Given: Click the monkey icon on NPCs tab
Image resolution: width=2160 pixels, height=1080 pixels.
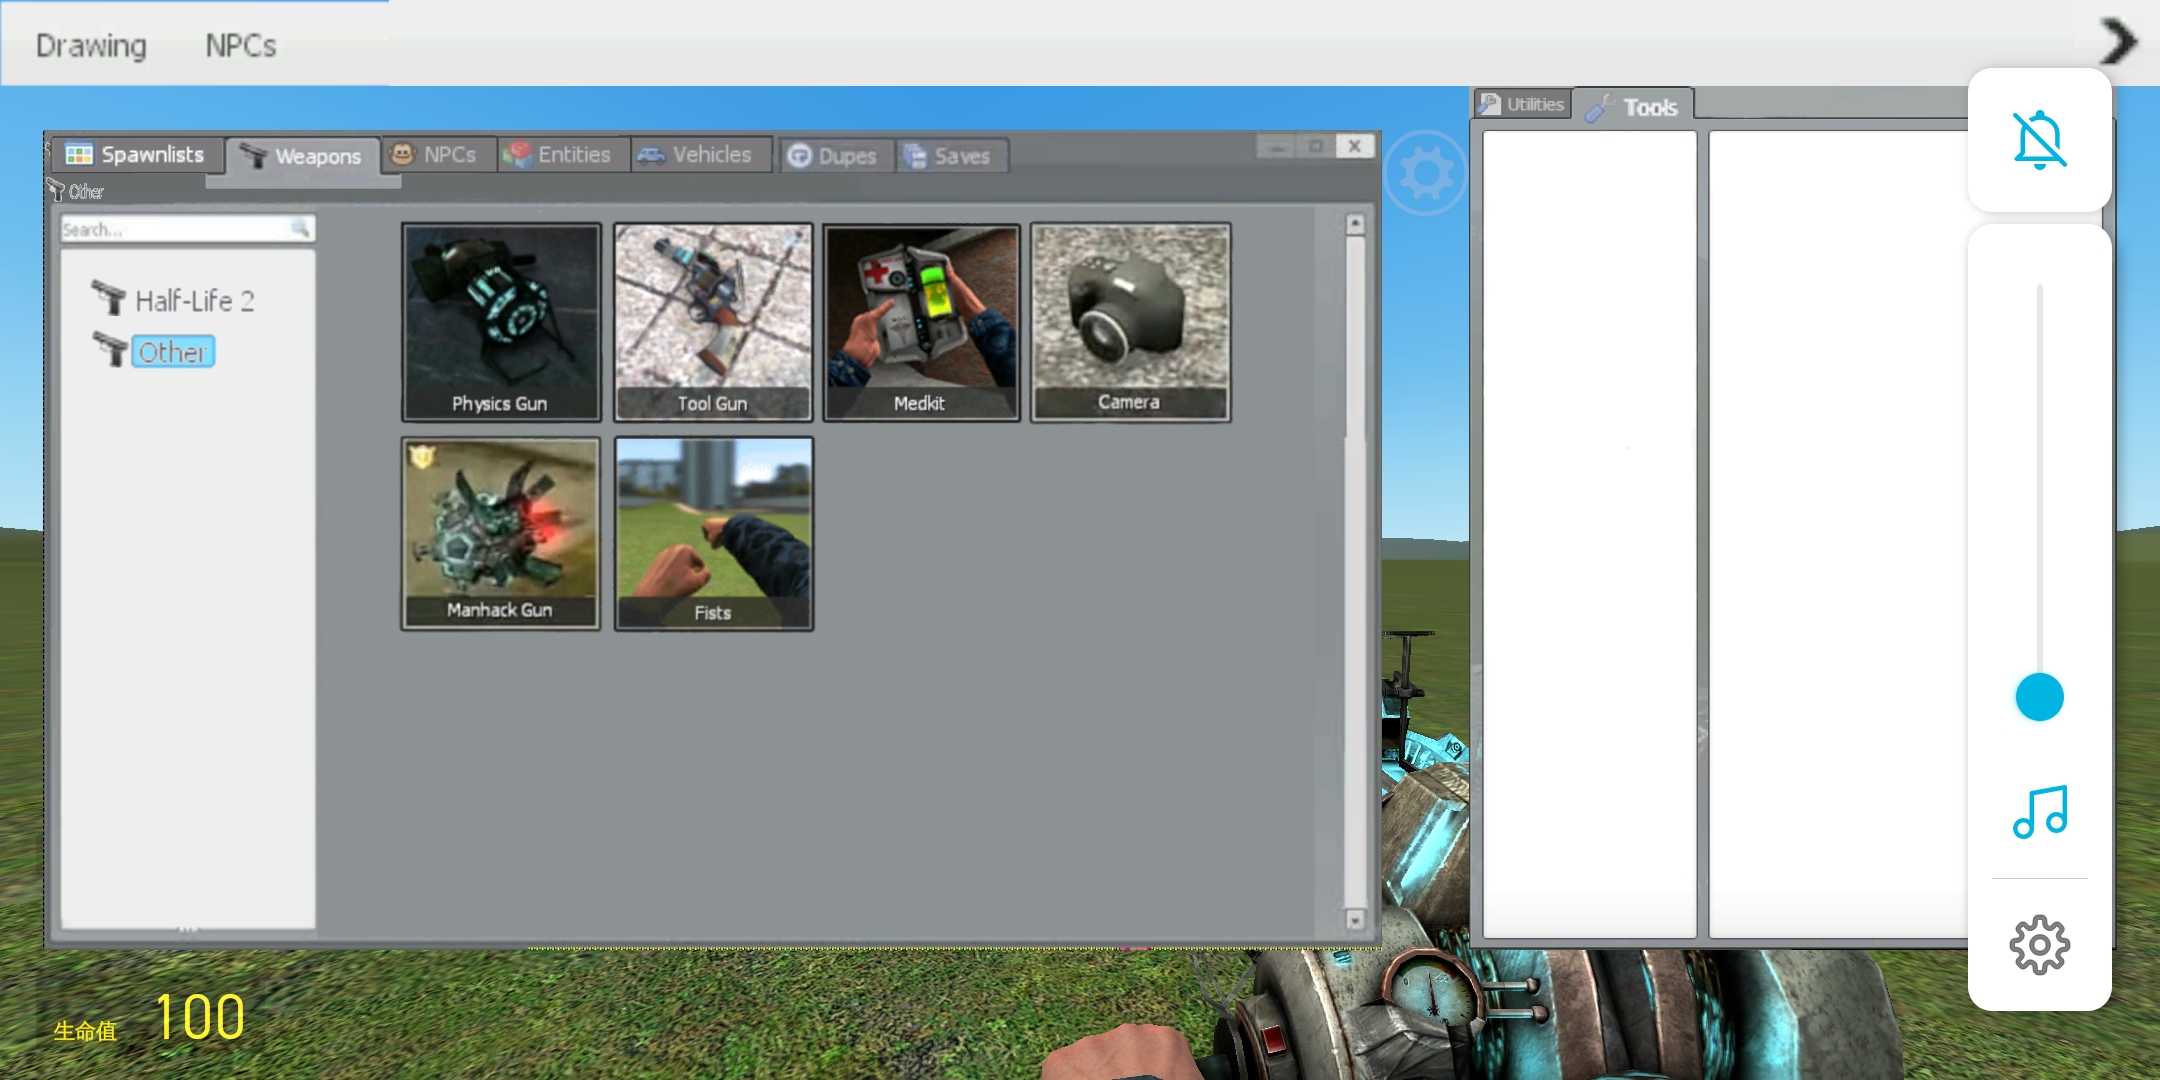Looking at the screenshot, I should click(402, 154).
